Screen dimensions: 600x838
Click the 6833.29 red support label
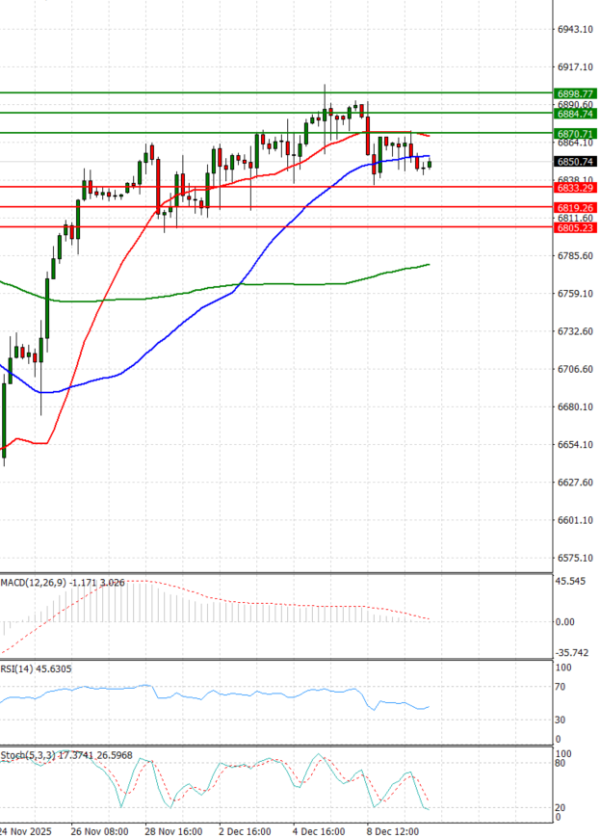pos(574,188)
